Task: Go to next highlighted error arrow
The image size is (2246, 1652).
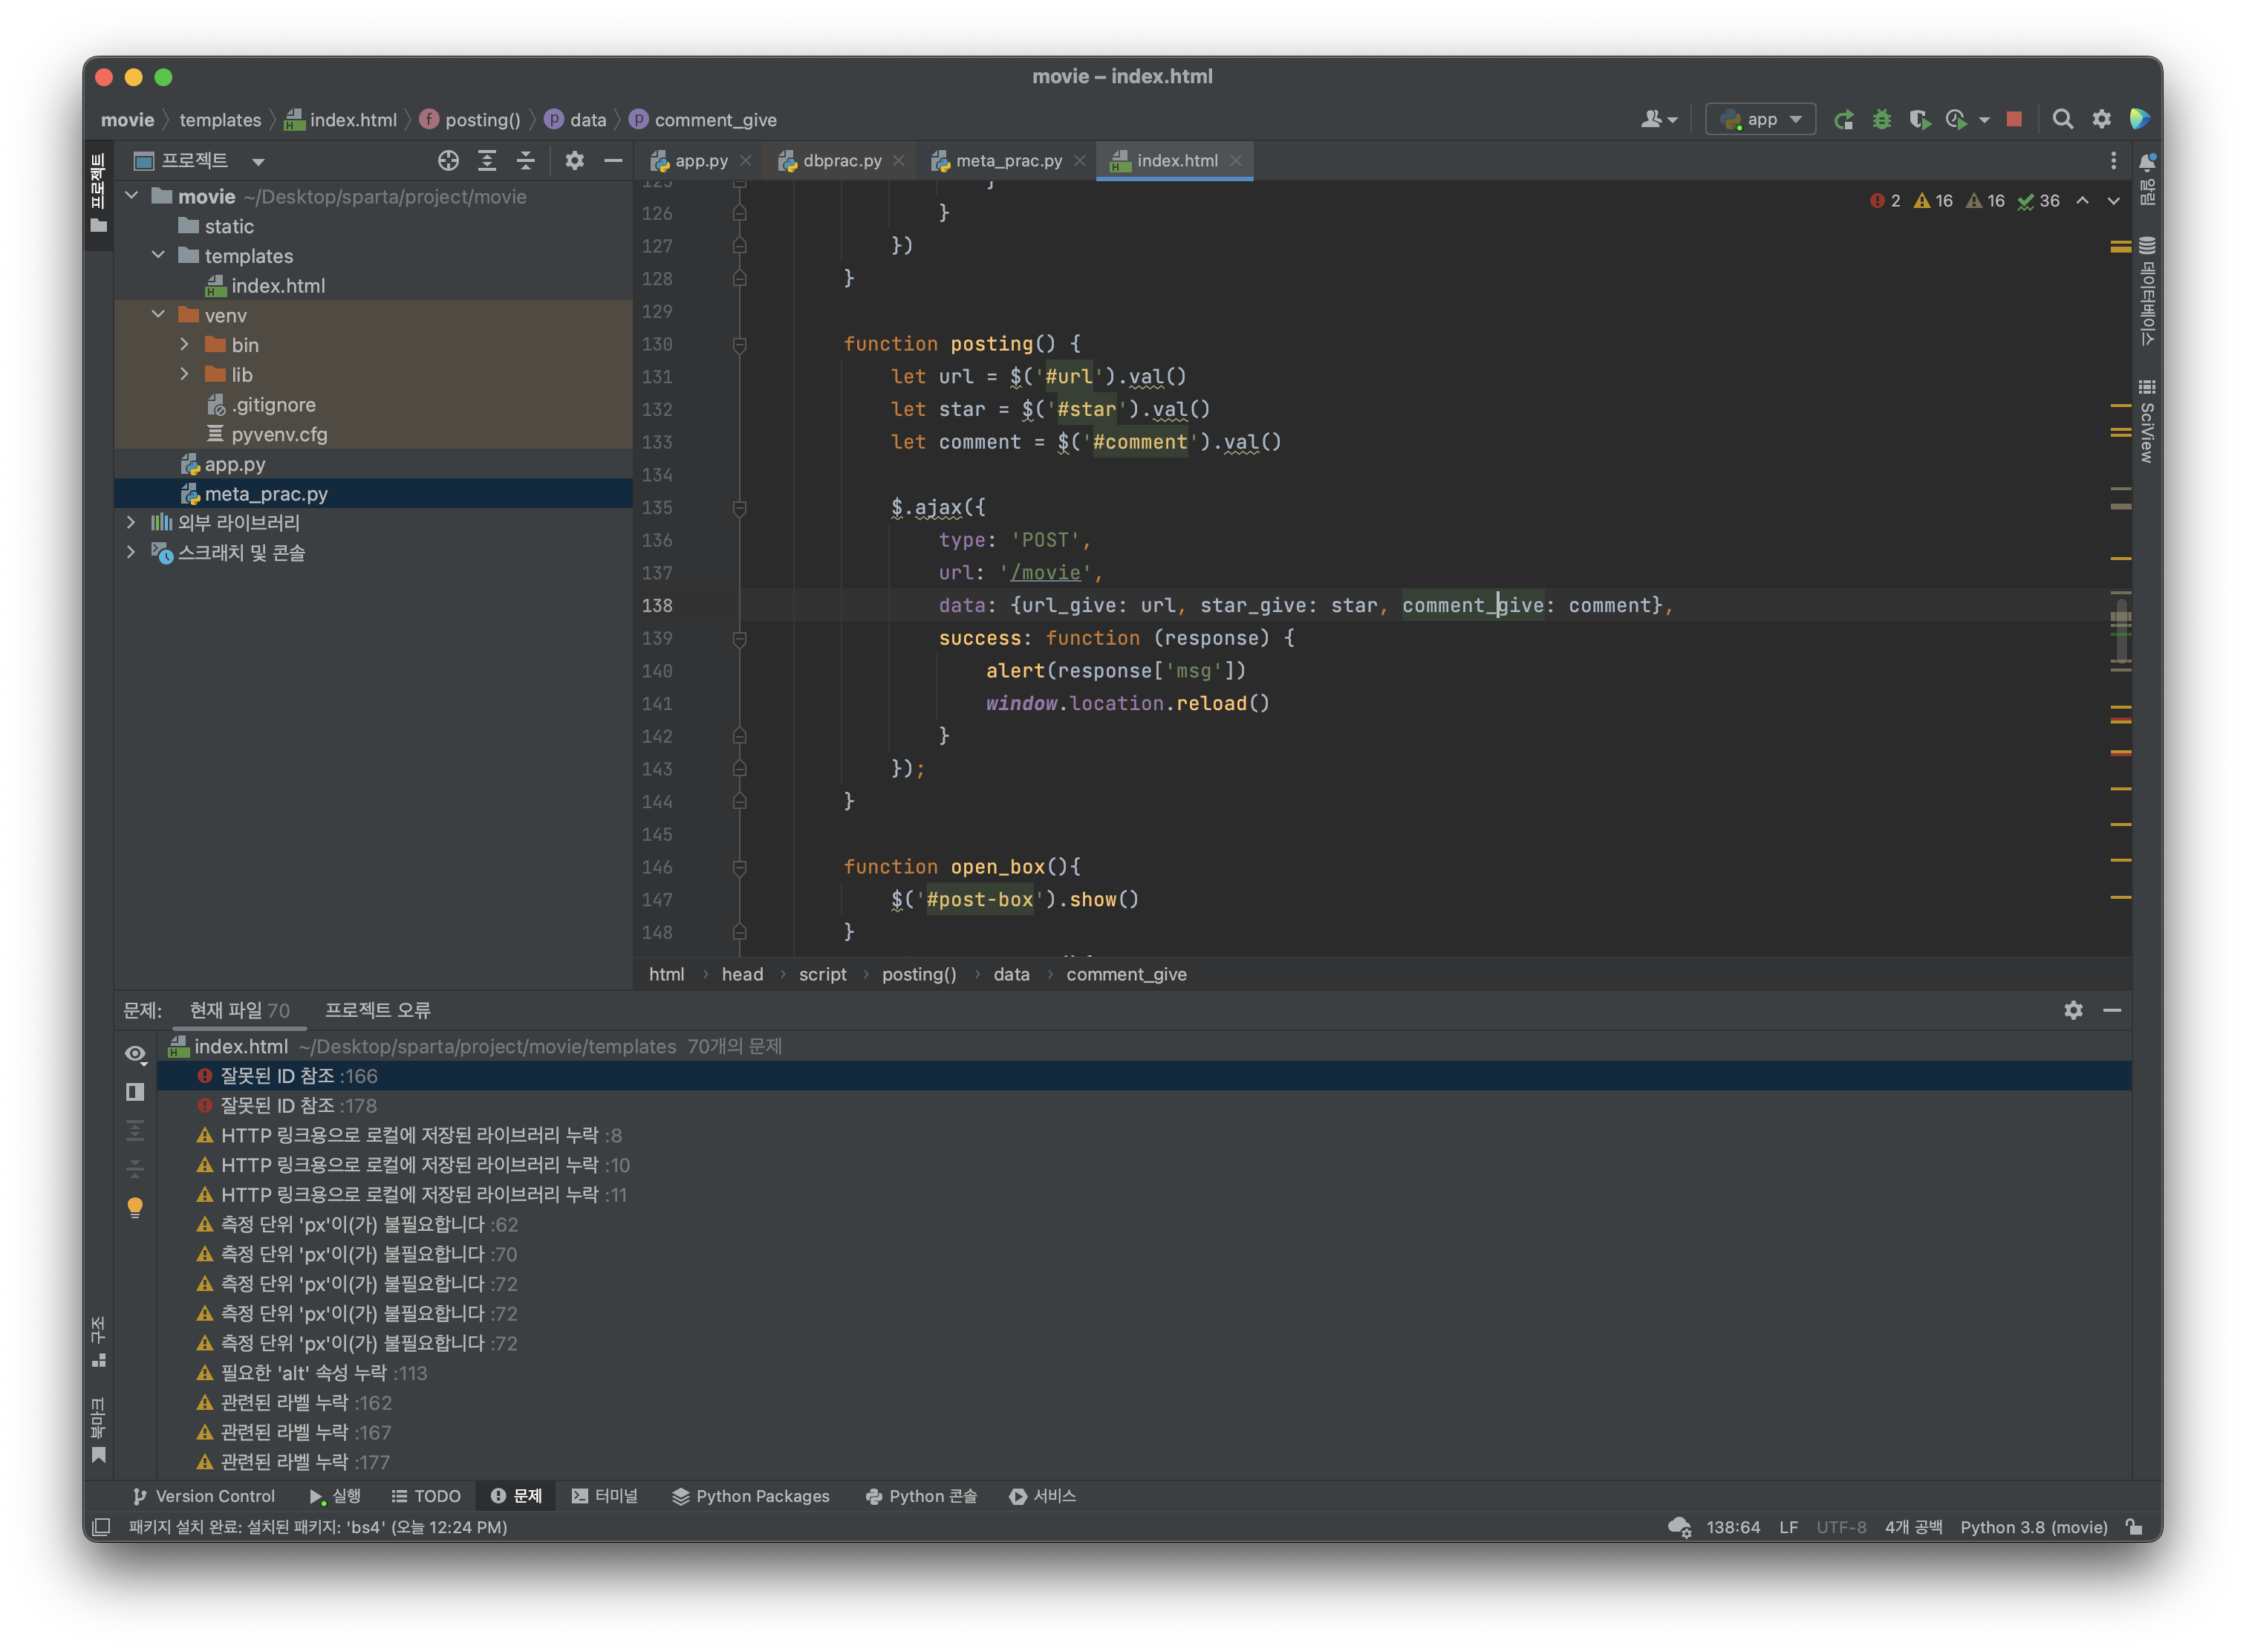Action: 2113,201
